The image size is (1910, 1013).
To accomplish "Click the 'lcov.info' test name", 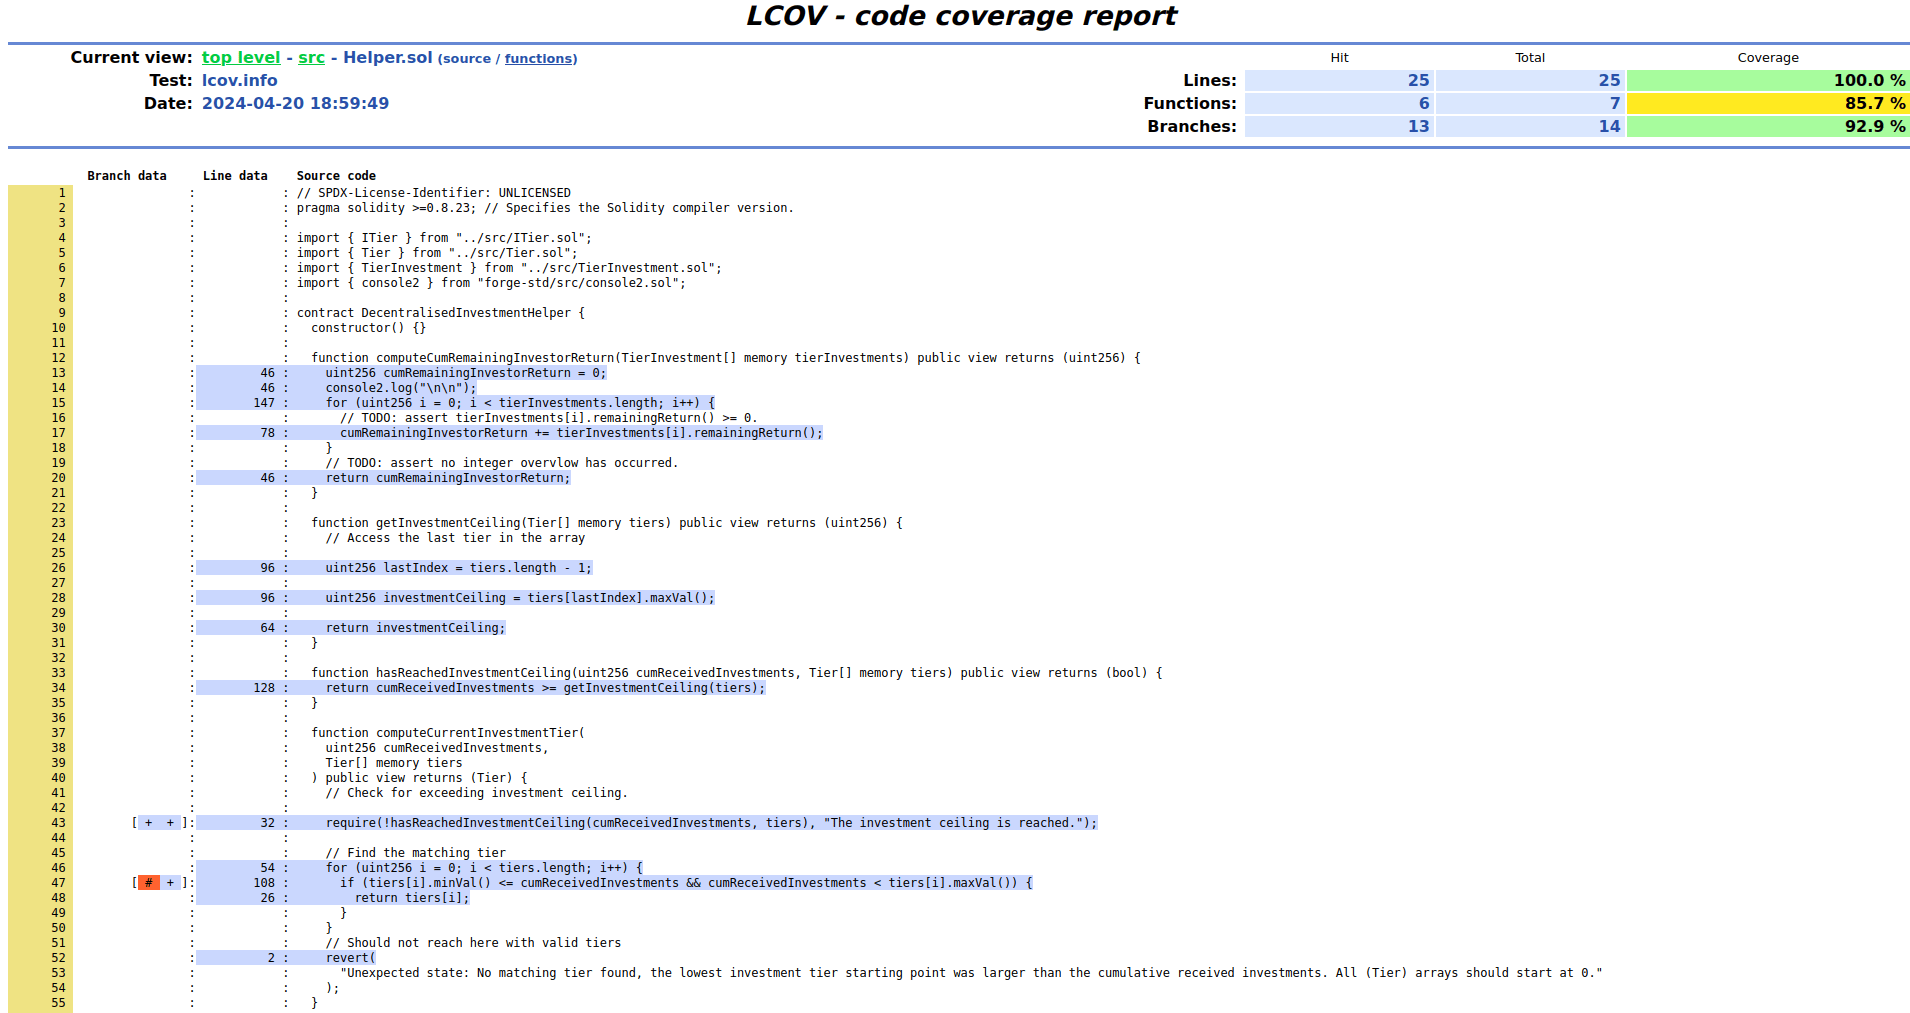I will (240, 81).
